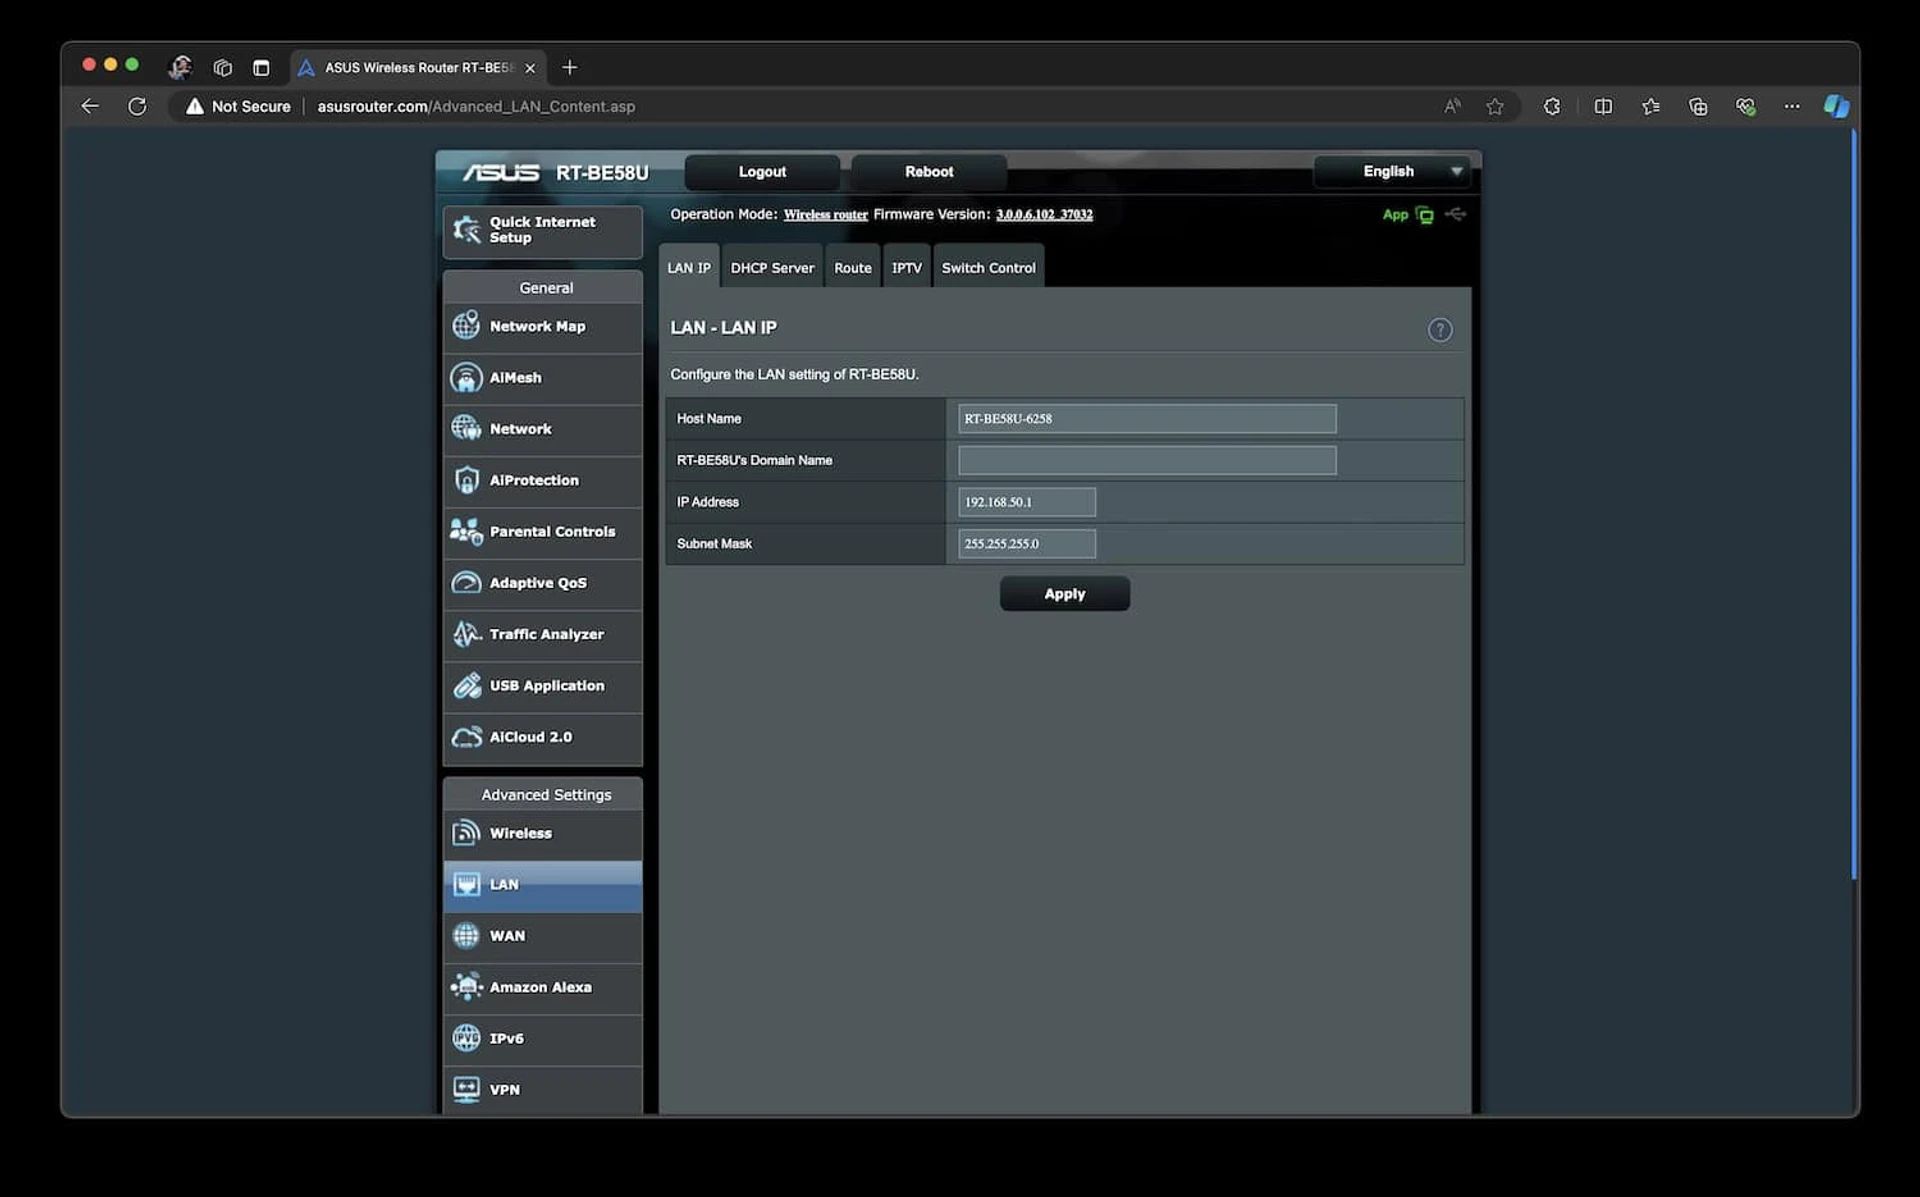Open a new browser tab

[570, 67]
